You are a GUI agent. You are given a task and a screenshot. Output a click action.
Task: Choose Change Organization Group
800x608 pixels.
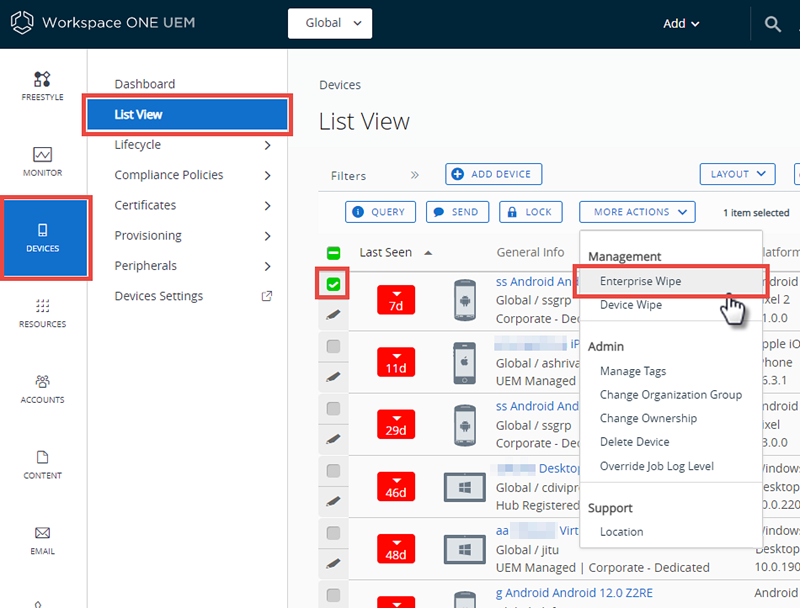click(671, 395)
